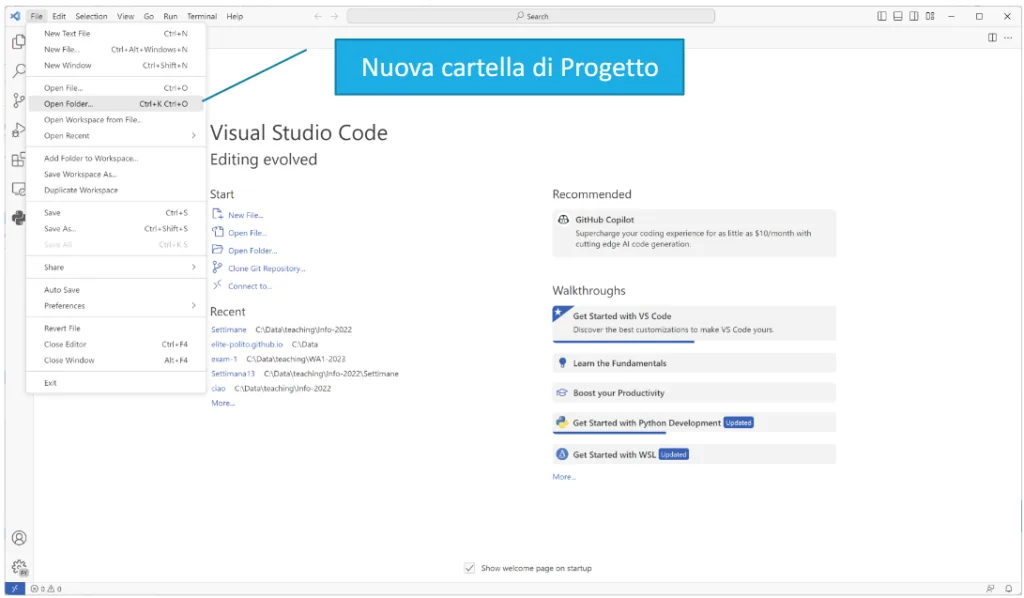Image resolution: width=1024 pixels, height=598 pixels.
Task: Open the Search view in the activity bar
Action: 19,71
